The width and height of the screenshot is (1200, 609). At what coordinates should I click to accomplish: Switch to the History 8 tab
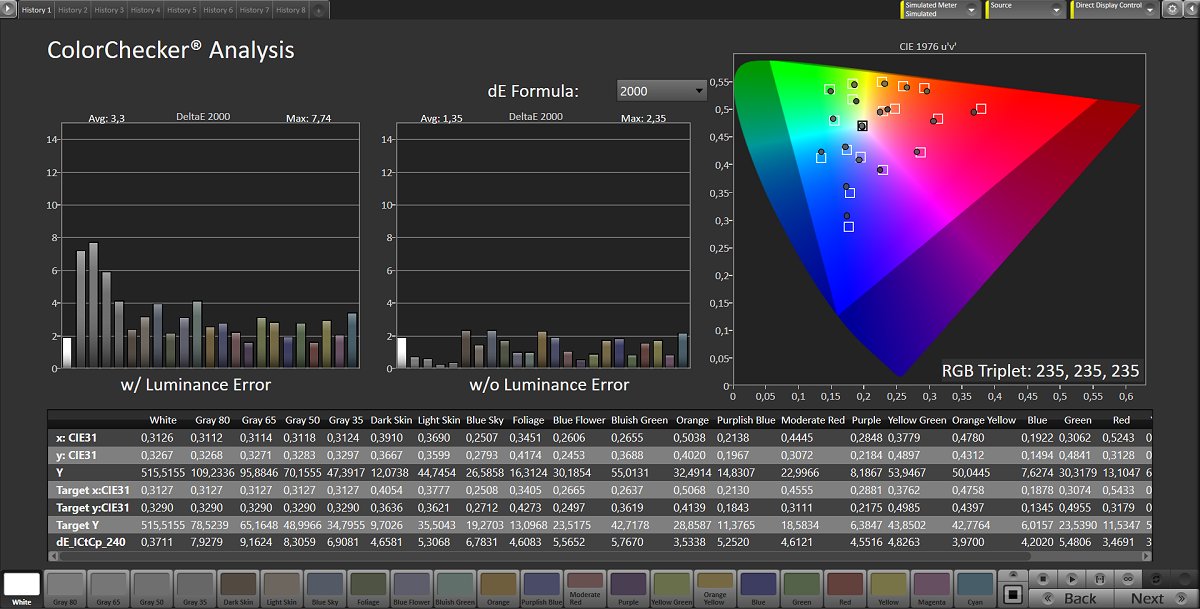point(291,10)
